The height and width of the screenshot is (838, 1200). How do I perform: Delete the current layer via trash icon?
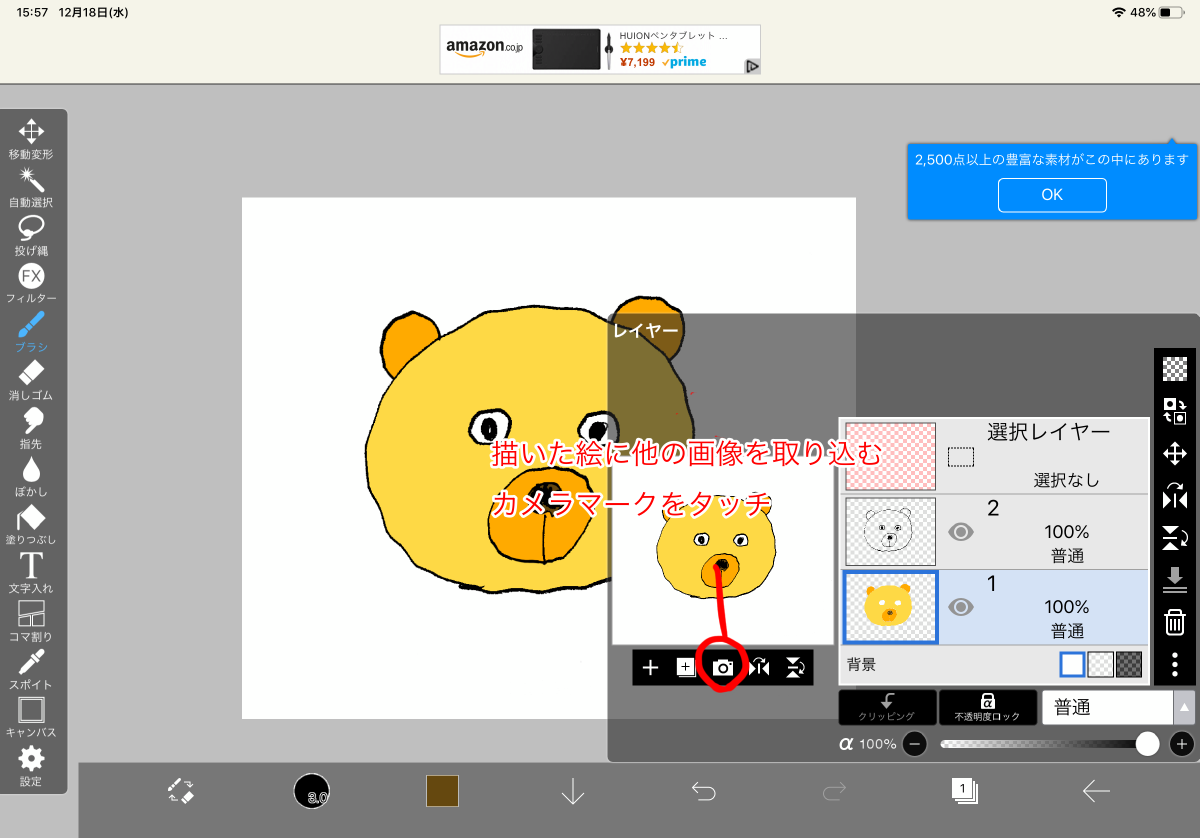[x=1175, y=622]
